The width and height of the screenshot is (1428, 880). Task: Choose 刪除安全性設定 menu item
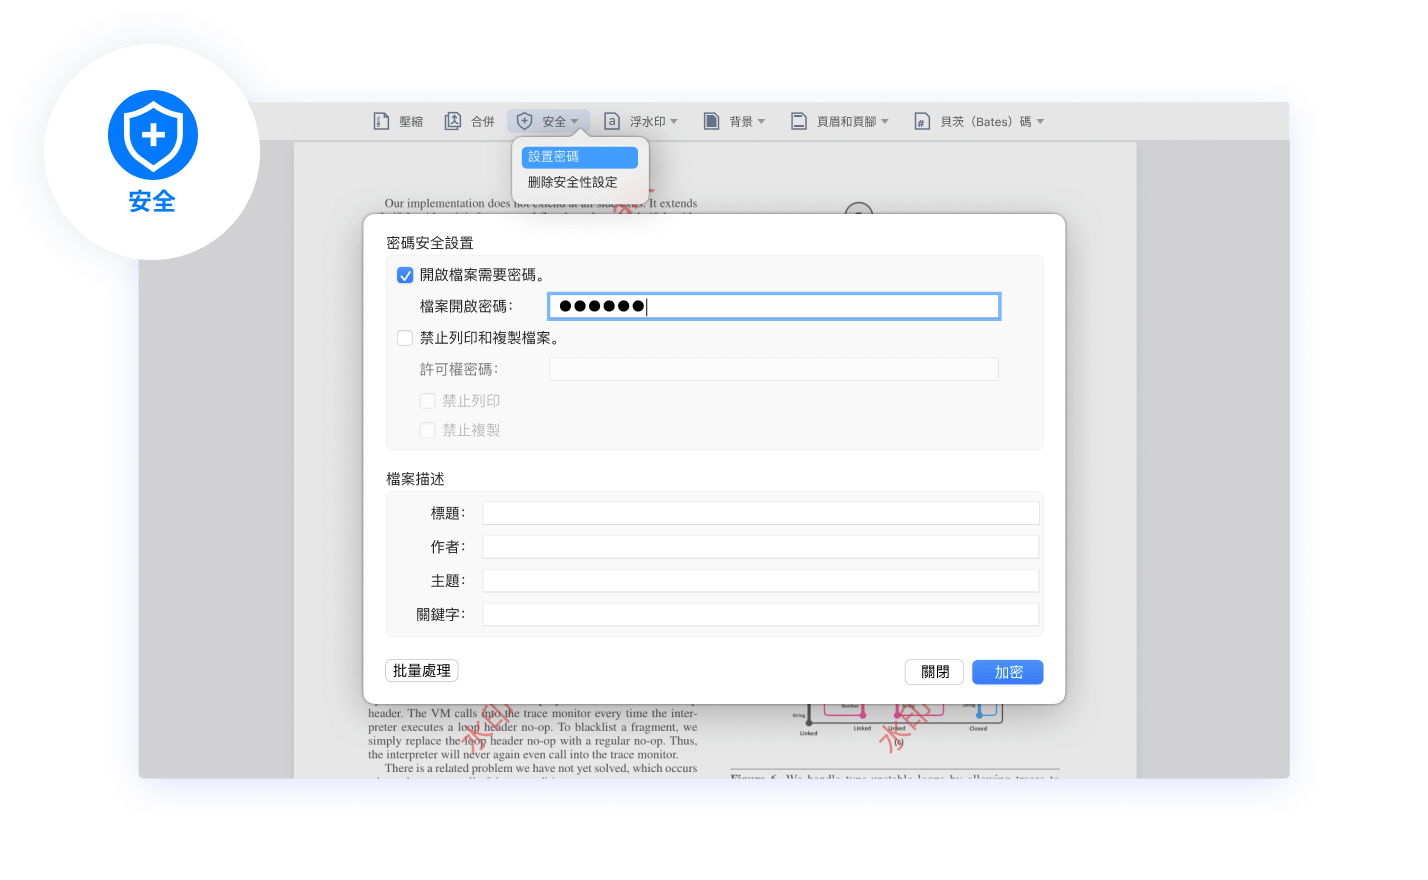coord(573,182)
